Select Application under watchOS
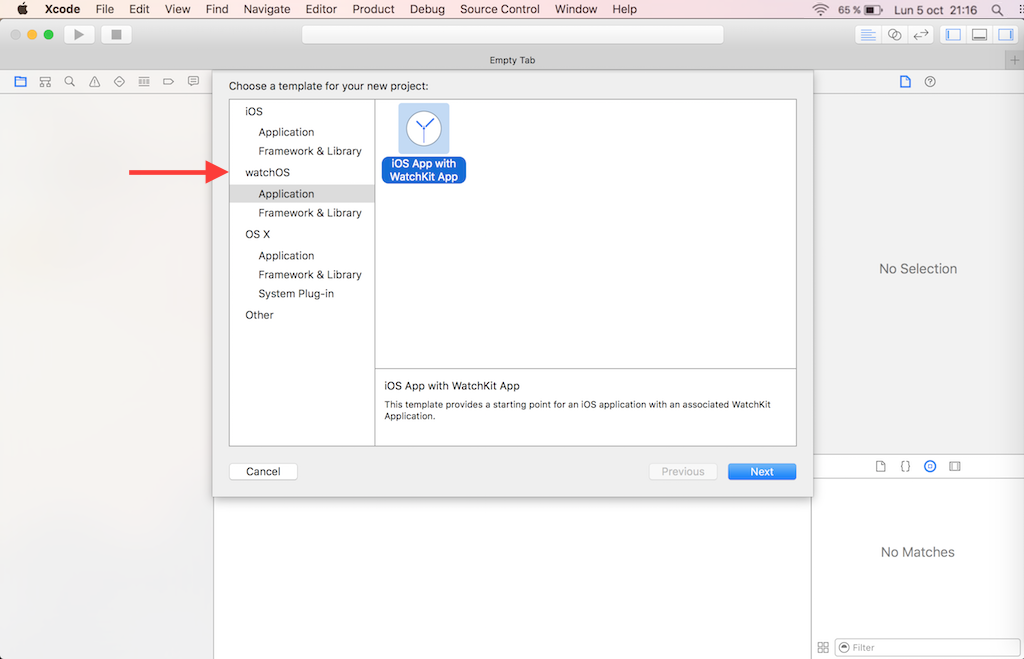The image size is (1024, 659). (x=286, y=194)
